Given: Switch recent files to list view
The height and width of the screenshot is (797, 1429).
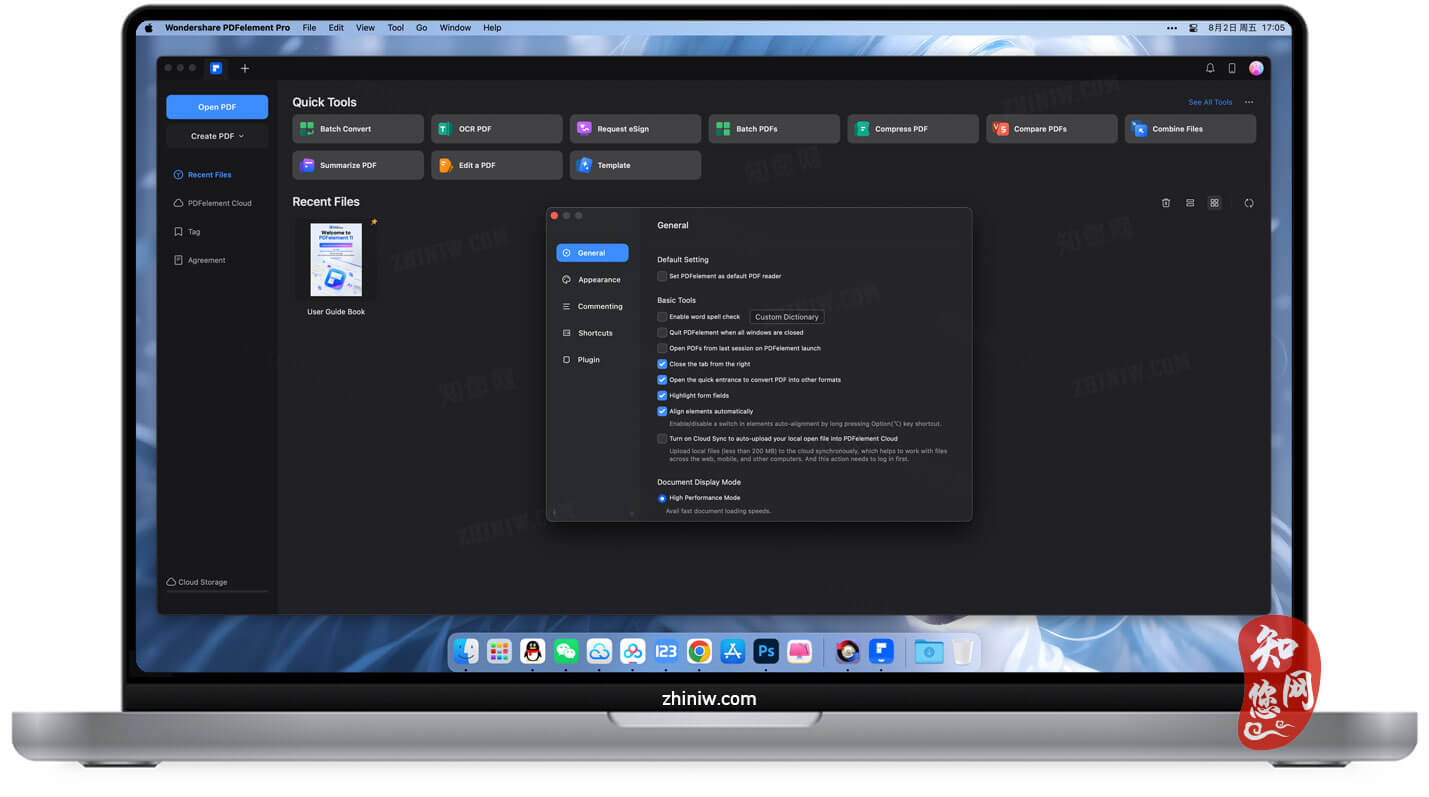Looking at the screenshot, I should (1190, 203).
